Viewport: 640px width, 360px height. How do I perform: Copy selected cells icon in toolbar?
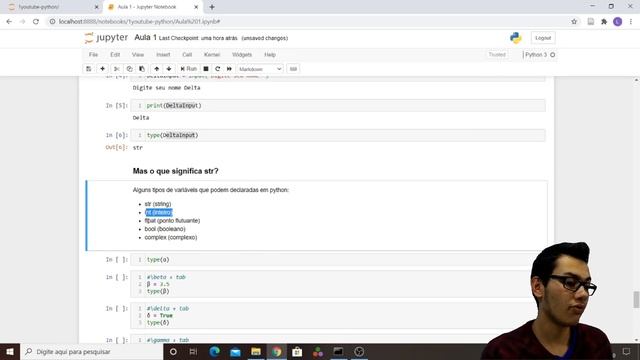[x=129, y=69]
